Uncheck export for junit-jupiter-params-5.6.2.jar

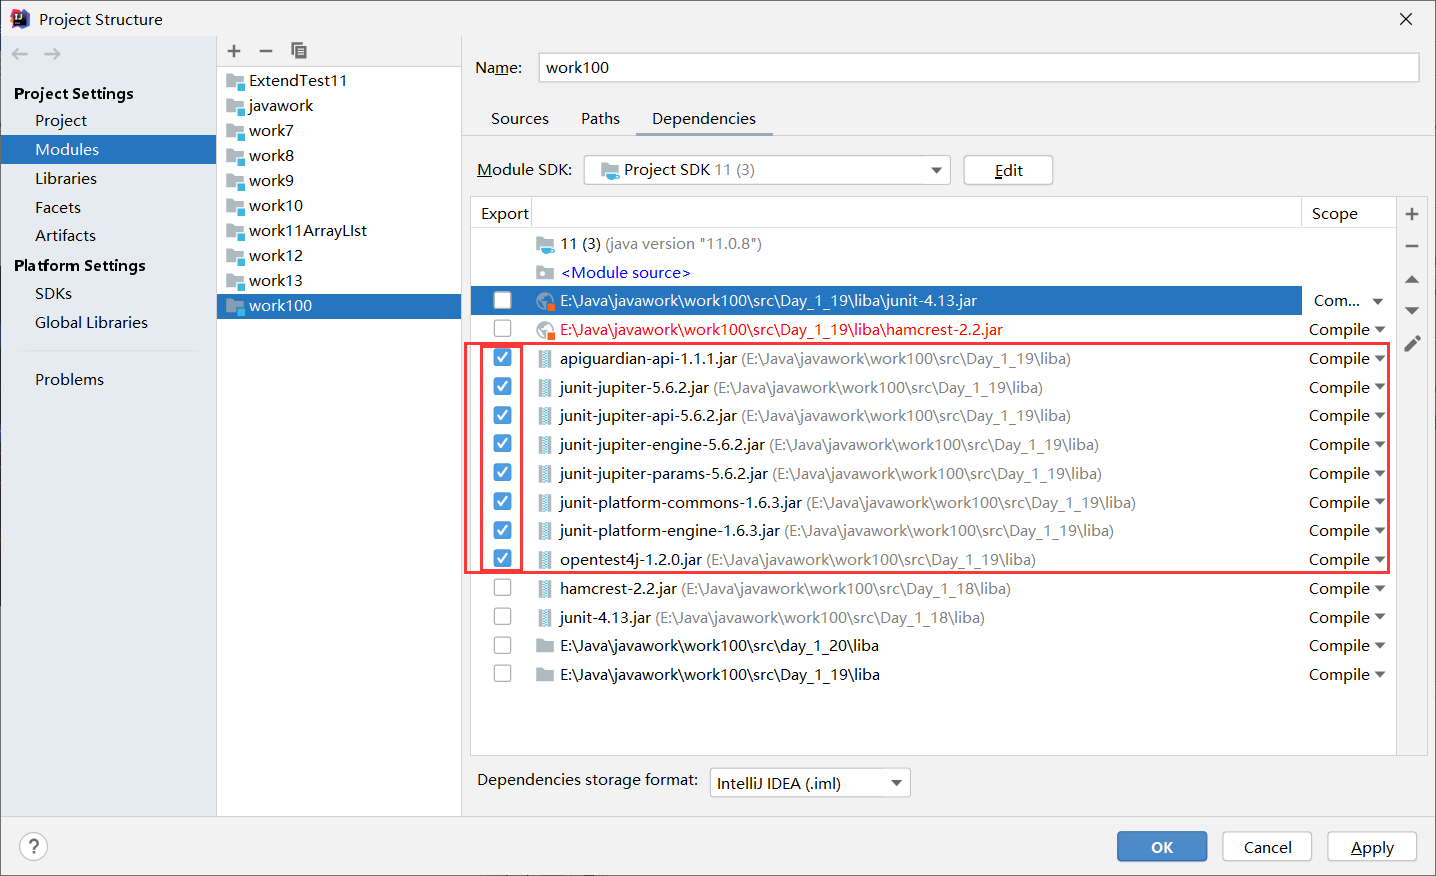pos(502,473)
